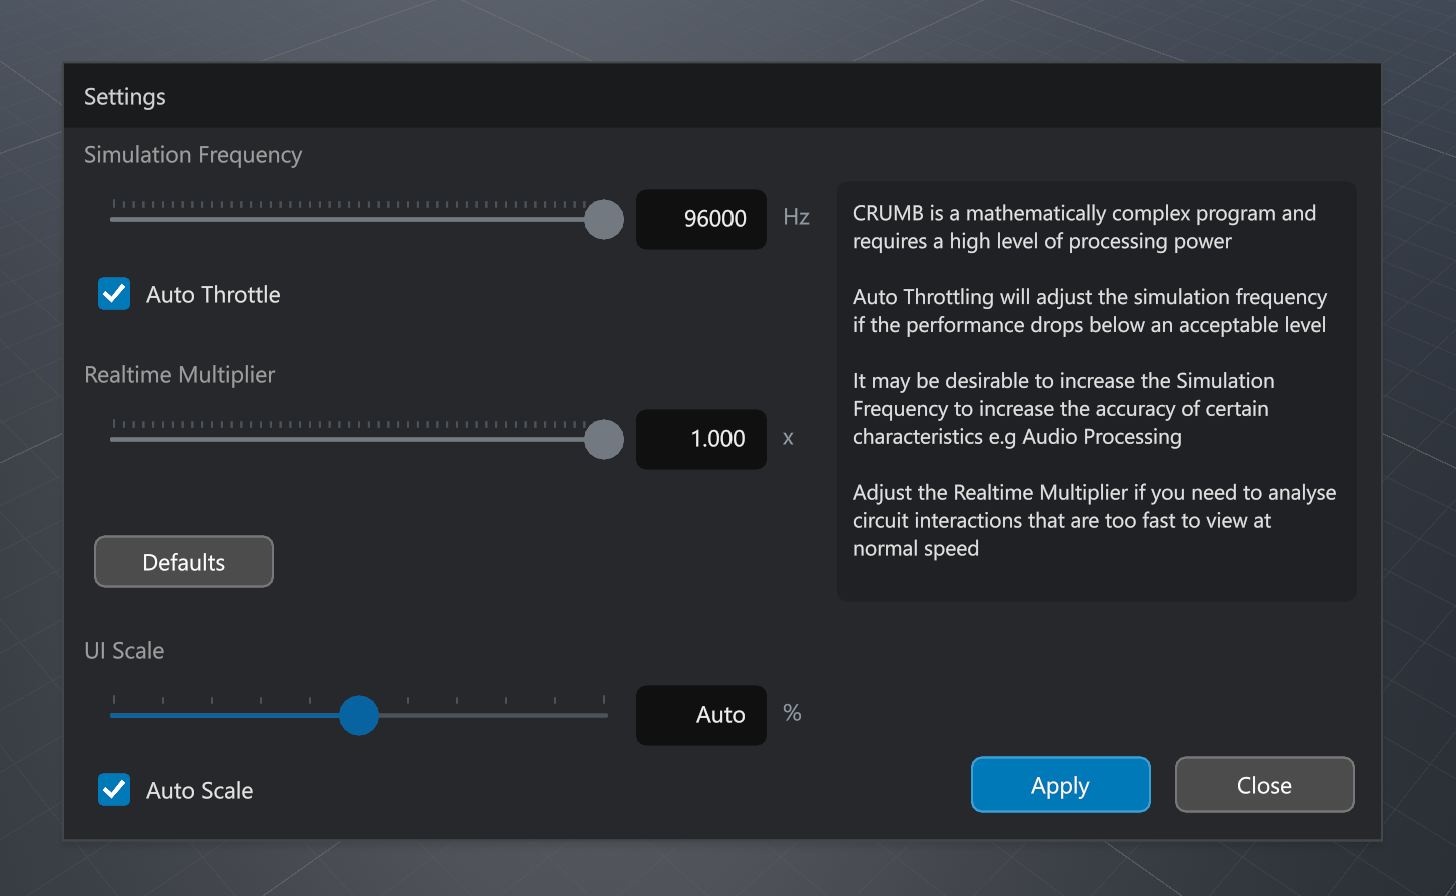The width and height of the screenshot is (1456, 896).
Task: Apply the settings changes
Action: click(x=1060, y=784)
